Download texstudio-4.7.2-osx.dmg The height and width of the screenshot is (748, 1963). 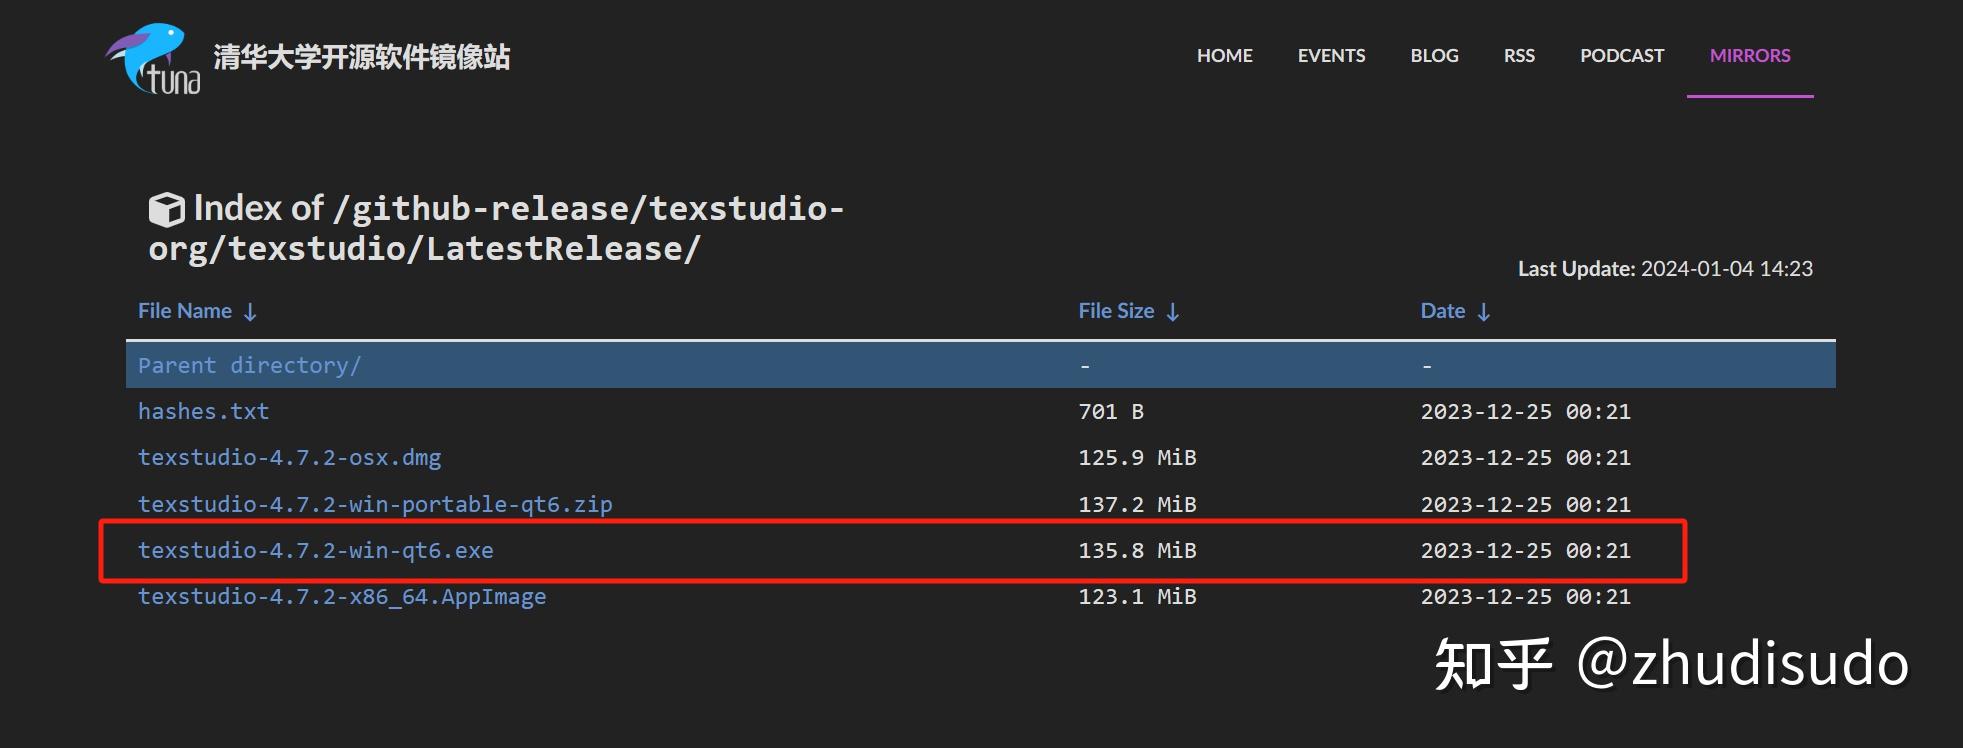click(289, 457)
